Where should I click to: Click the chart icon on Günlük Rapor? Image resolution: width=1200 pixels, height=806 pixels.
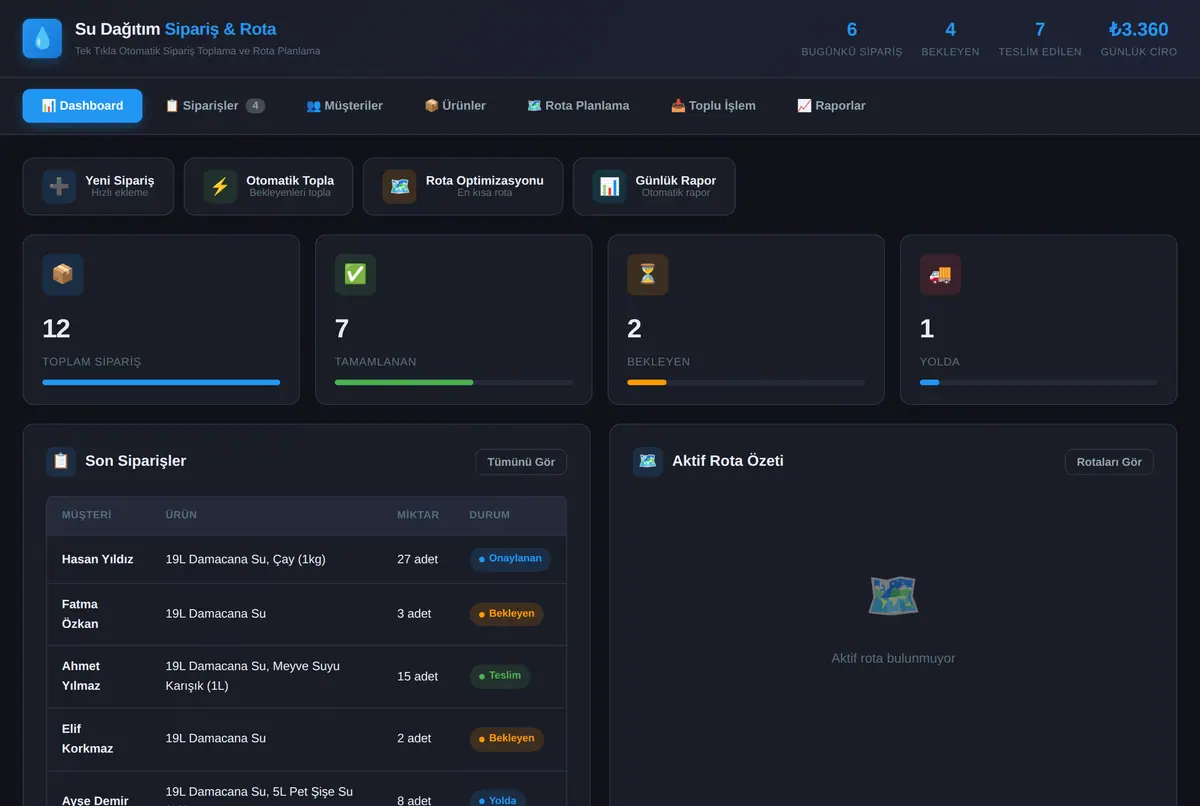(x=609, y=186)
